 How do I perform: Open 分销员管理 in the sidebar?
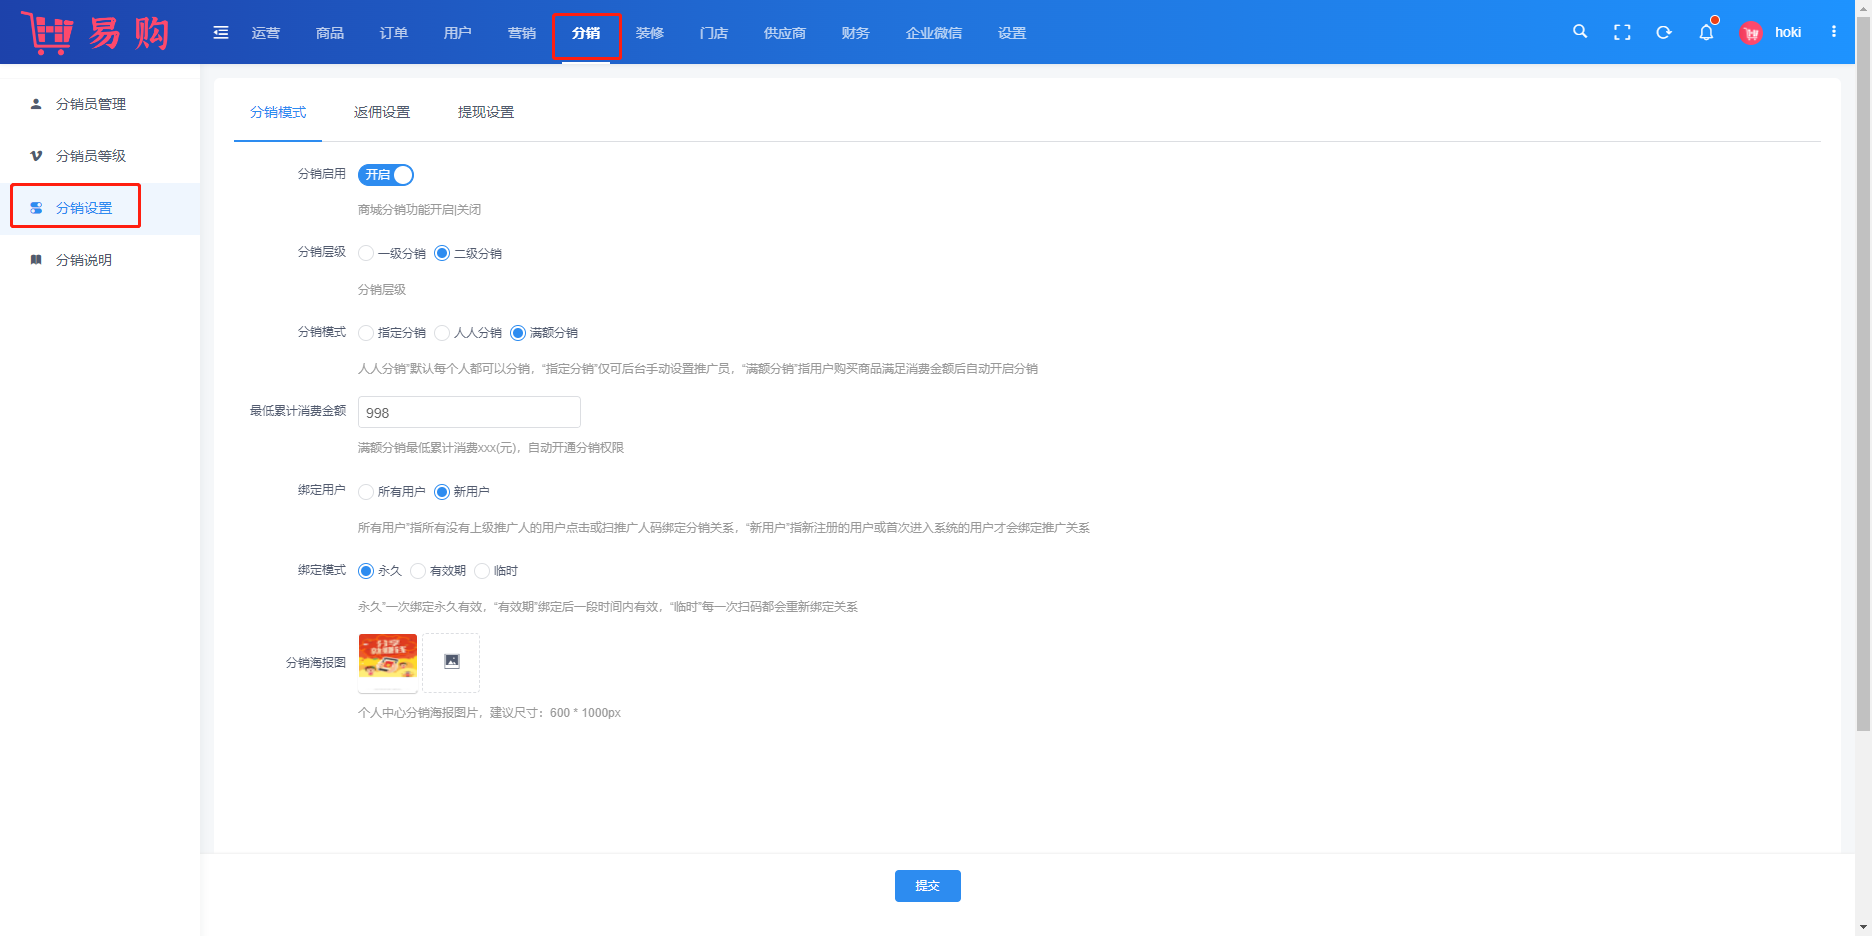pos(91,104)
